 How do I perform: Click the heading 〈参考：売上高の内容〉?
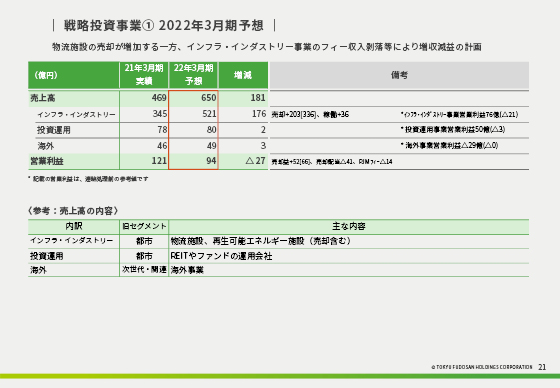(x=73, y=211)
